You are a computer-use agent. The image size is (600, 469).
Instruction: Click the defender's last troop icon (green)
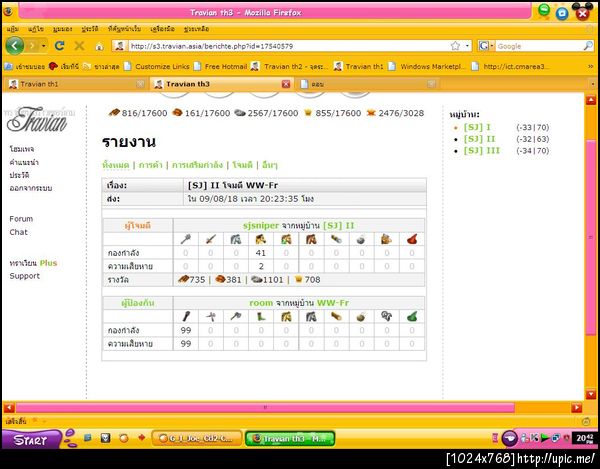412,316
